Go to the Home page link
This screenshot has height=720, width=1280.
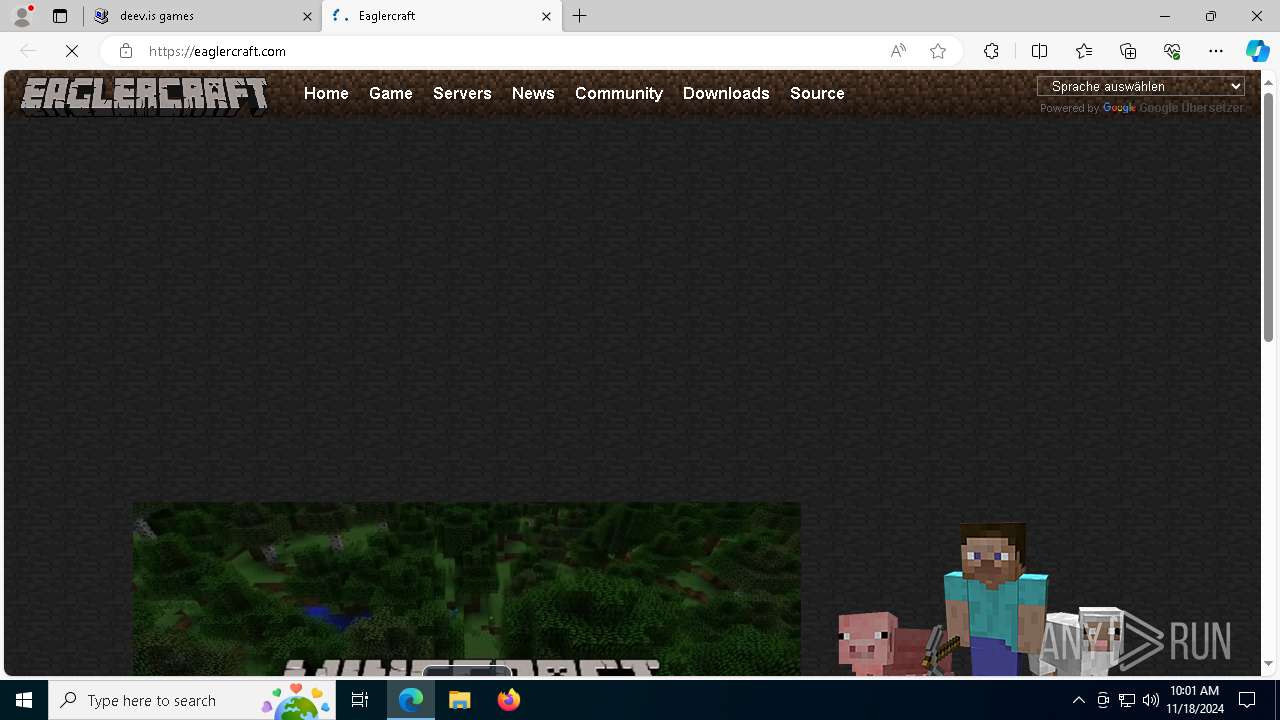pyautogui.click(x=326, y=93)
